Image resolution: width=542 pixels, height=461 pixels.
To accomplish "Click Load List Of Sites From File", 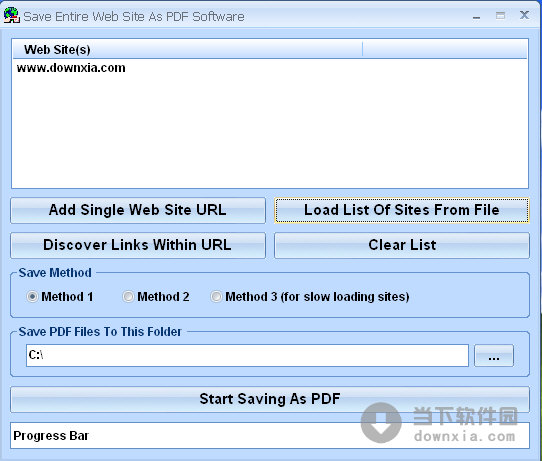I will (x=402, y=210).
